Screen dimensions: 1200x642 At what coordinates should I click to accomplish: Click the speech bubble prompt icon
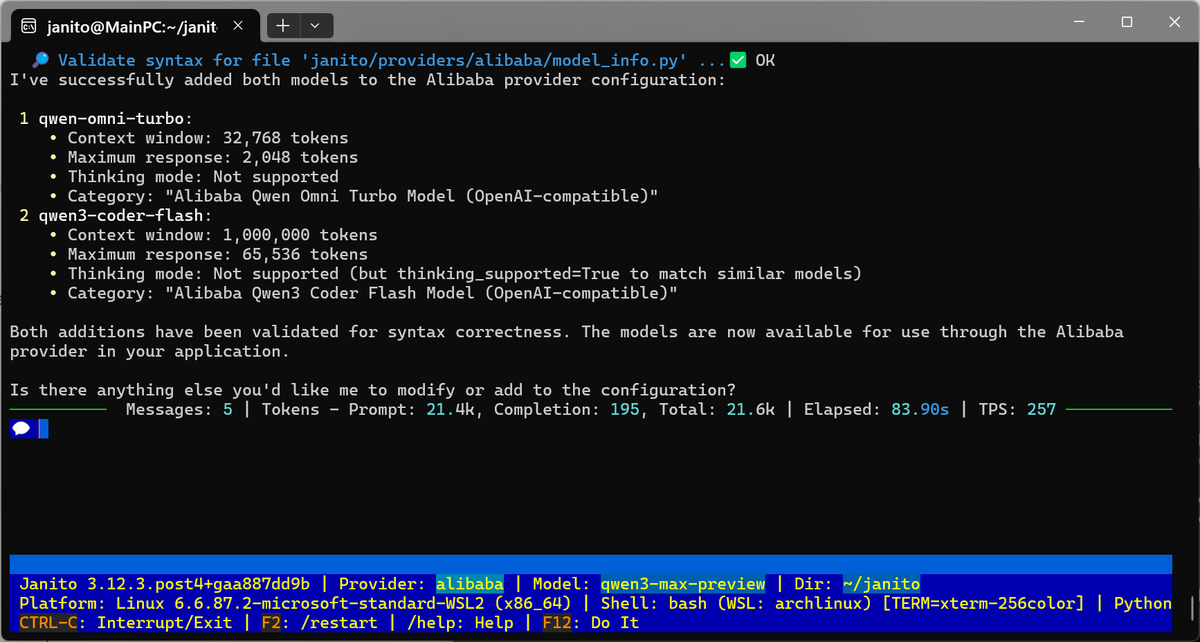tap(21, 429)
